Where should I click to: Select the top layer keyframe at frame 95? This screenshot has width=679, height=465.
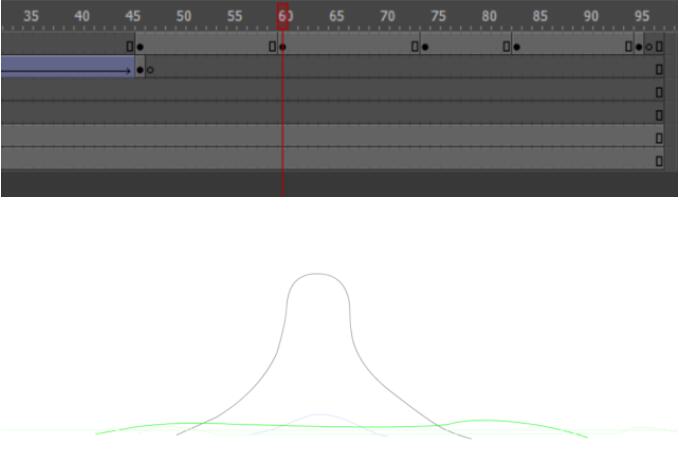[639, 47]
